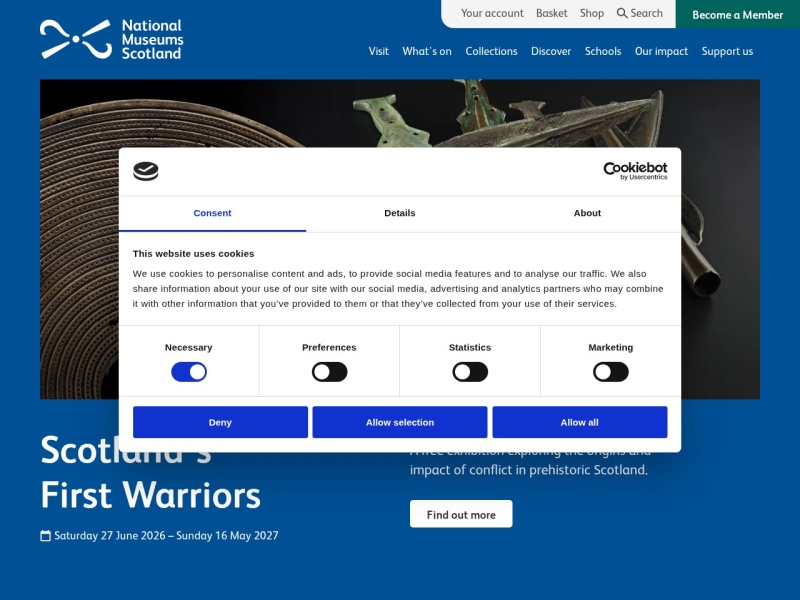Open the Collections navigation menu
The image size is (800, 600).
point(491,52)
